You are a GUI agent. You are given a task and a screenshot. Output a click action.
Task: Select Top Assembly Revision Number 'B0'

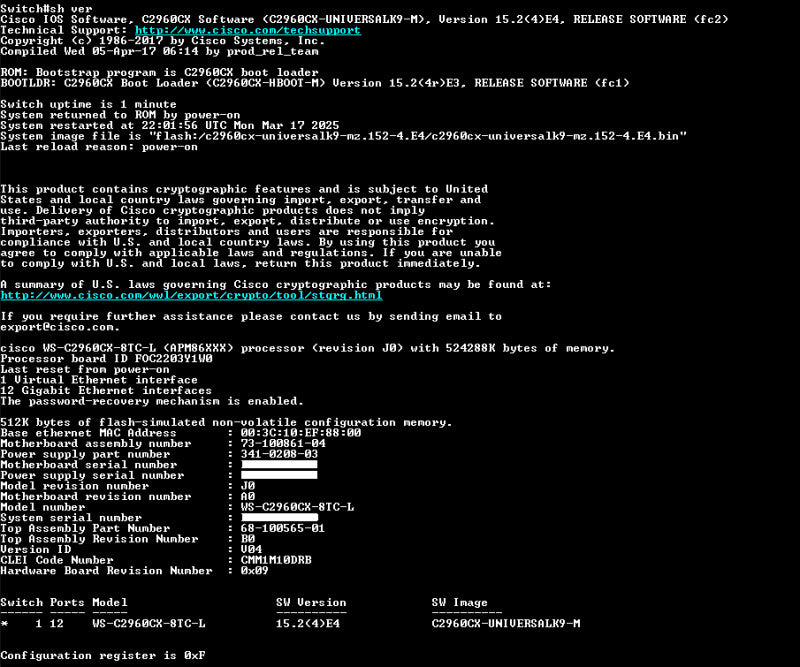[x=248, y=539]
